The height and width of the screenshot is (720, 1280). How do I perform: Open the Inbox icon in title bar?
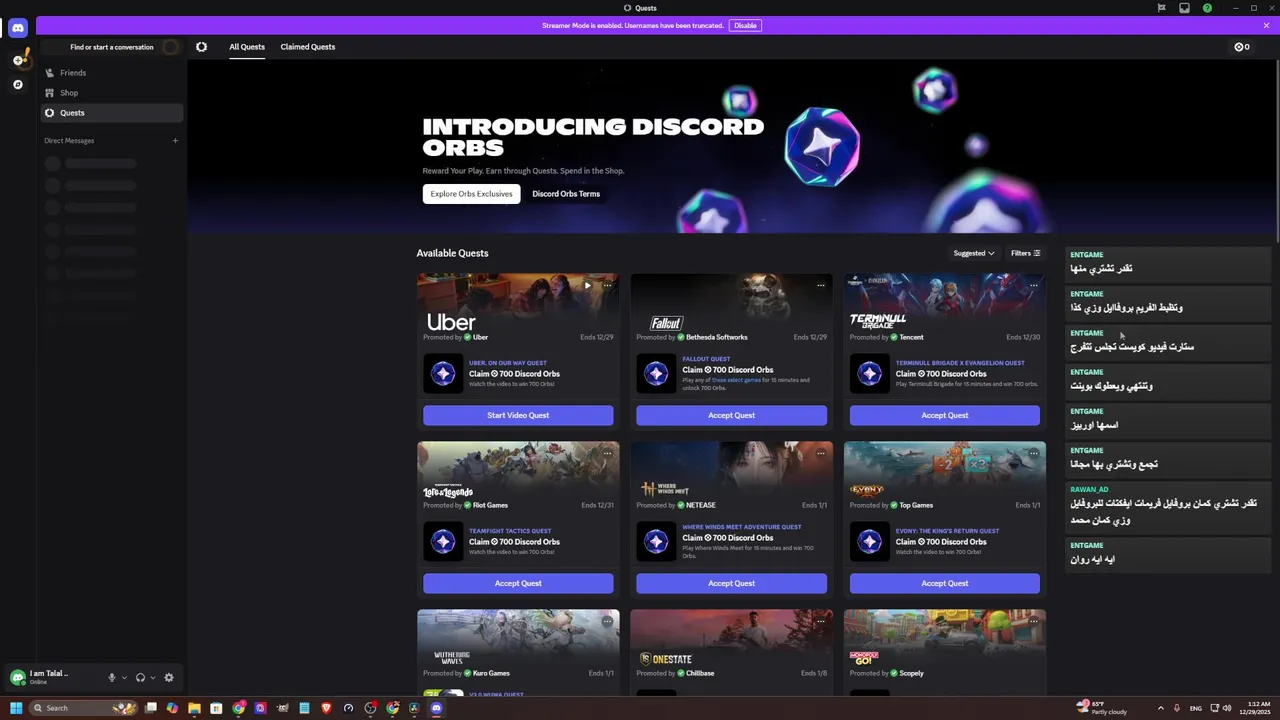pos(1184,8)
